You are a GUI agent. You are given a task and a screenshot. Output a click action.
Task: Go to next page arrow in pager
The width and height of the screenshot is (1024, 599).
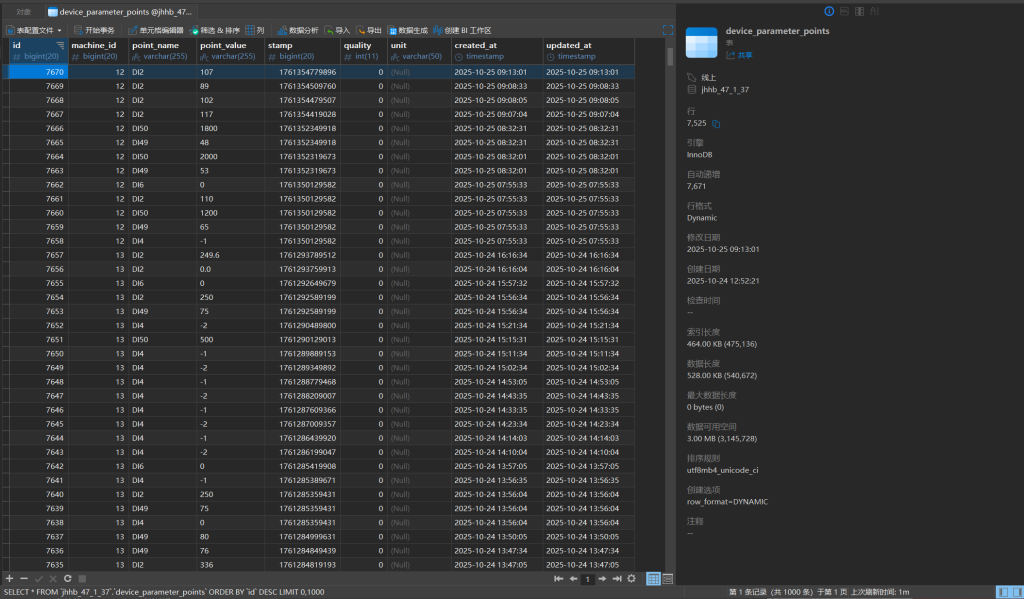click(x=604, y=579)
